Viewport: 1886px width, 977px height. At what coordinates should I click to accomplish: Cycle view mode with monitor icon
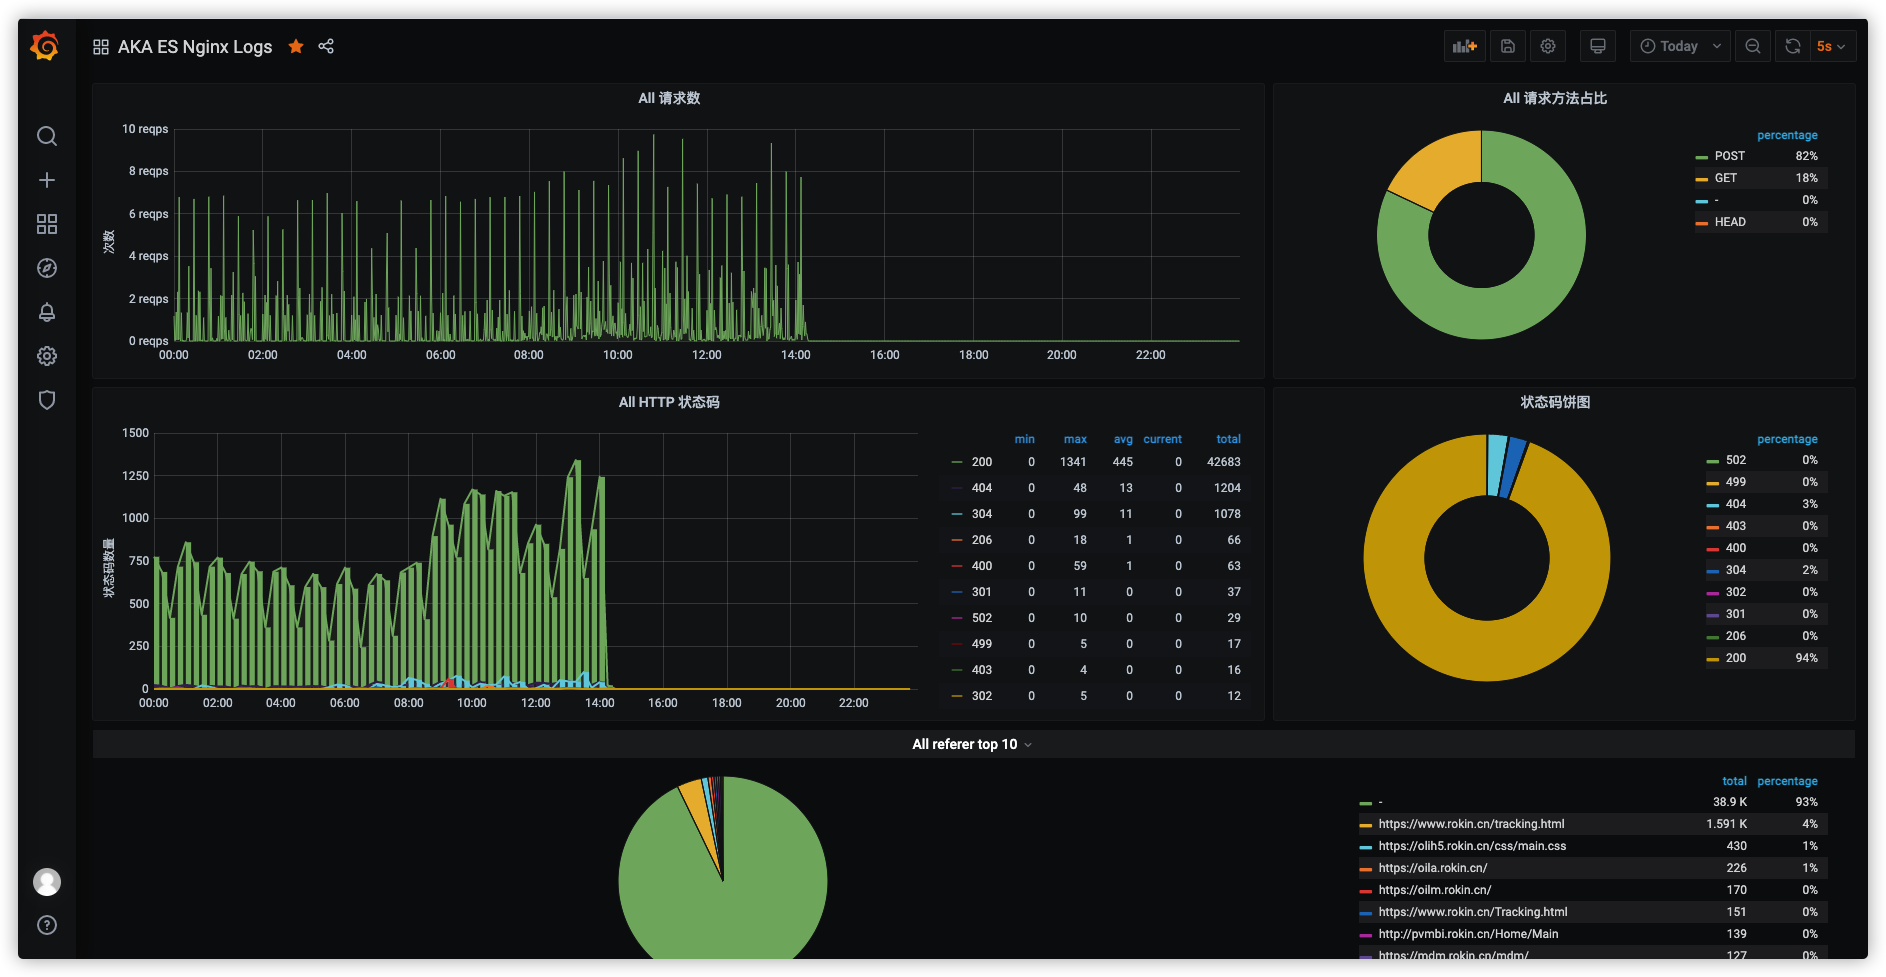point(1598,46)
